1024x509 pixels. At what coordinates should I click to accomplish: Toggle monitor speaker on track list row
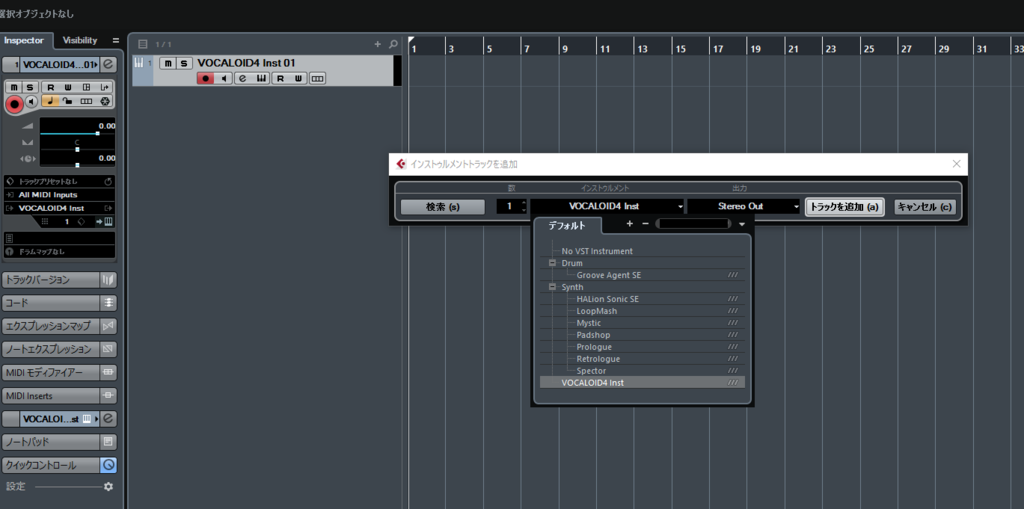pos(224,78)
